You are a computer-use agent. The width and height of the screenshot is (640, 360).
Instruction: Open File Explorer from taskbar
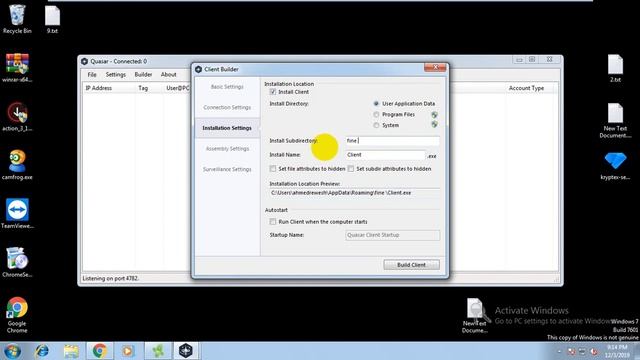pyautogui.click(x=71, y=351)
